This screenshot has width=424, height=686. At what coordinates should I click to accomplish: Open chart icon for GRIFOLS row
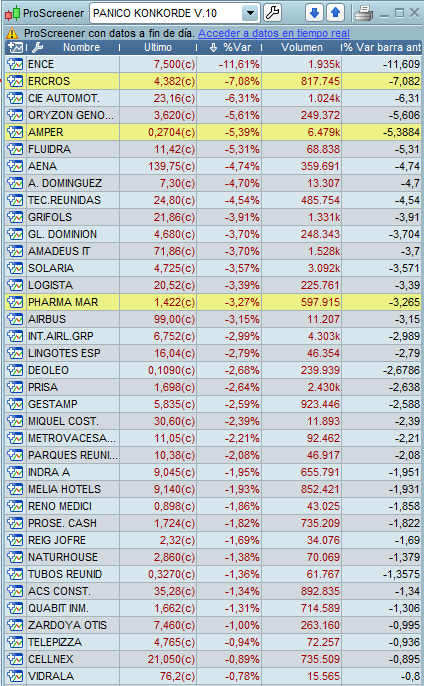click(15, 217)
